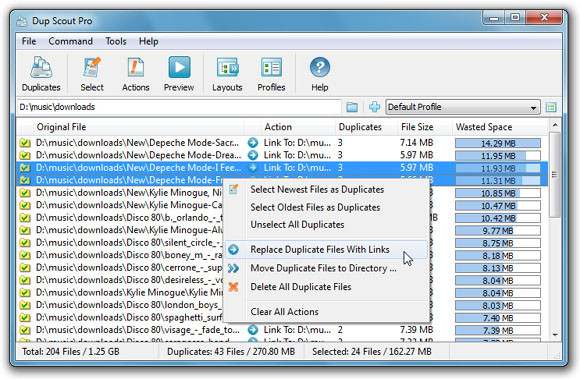This screenshot has height=379, width=580.
Task: Click the 14.29 MB wasted space bar
Action: click(498, 143)
